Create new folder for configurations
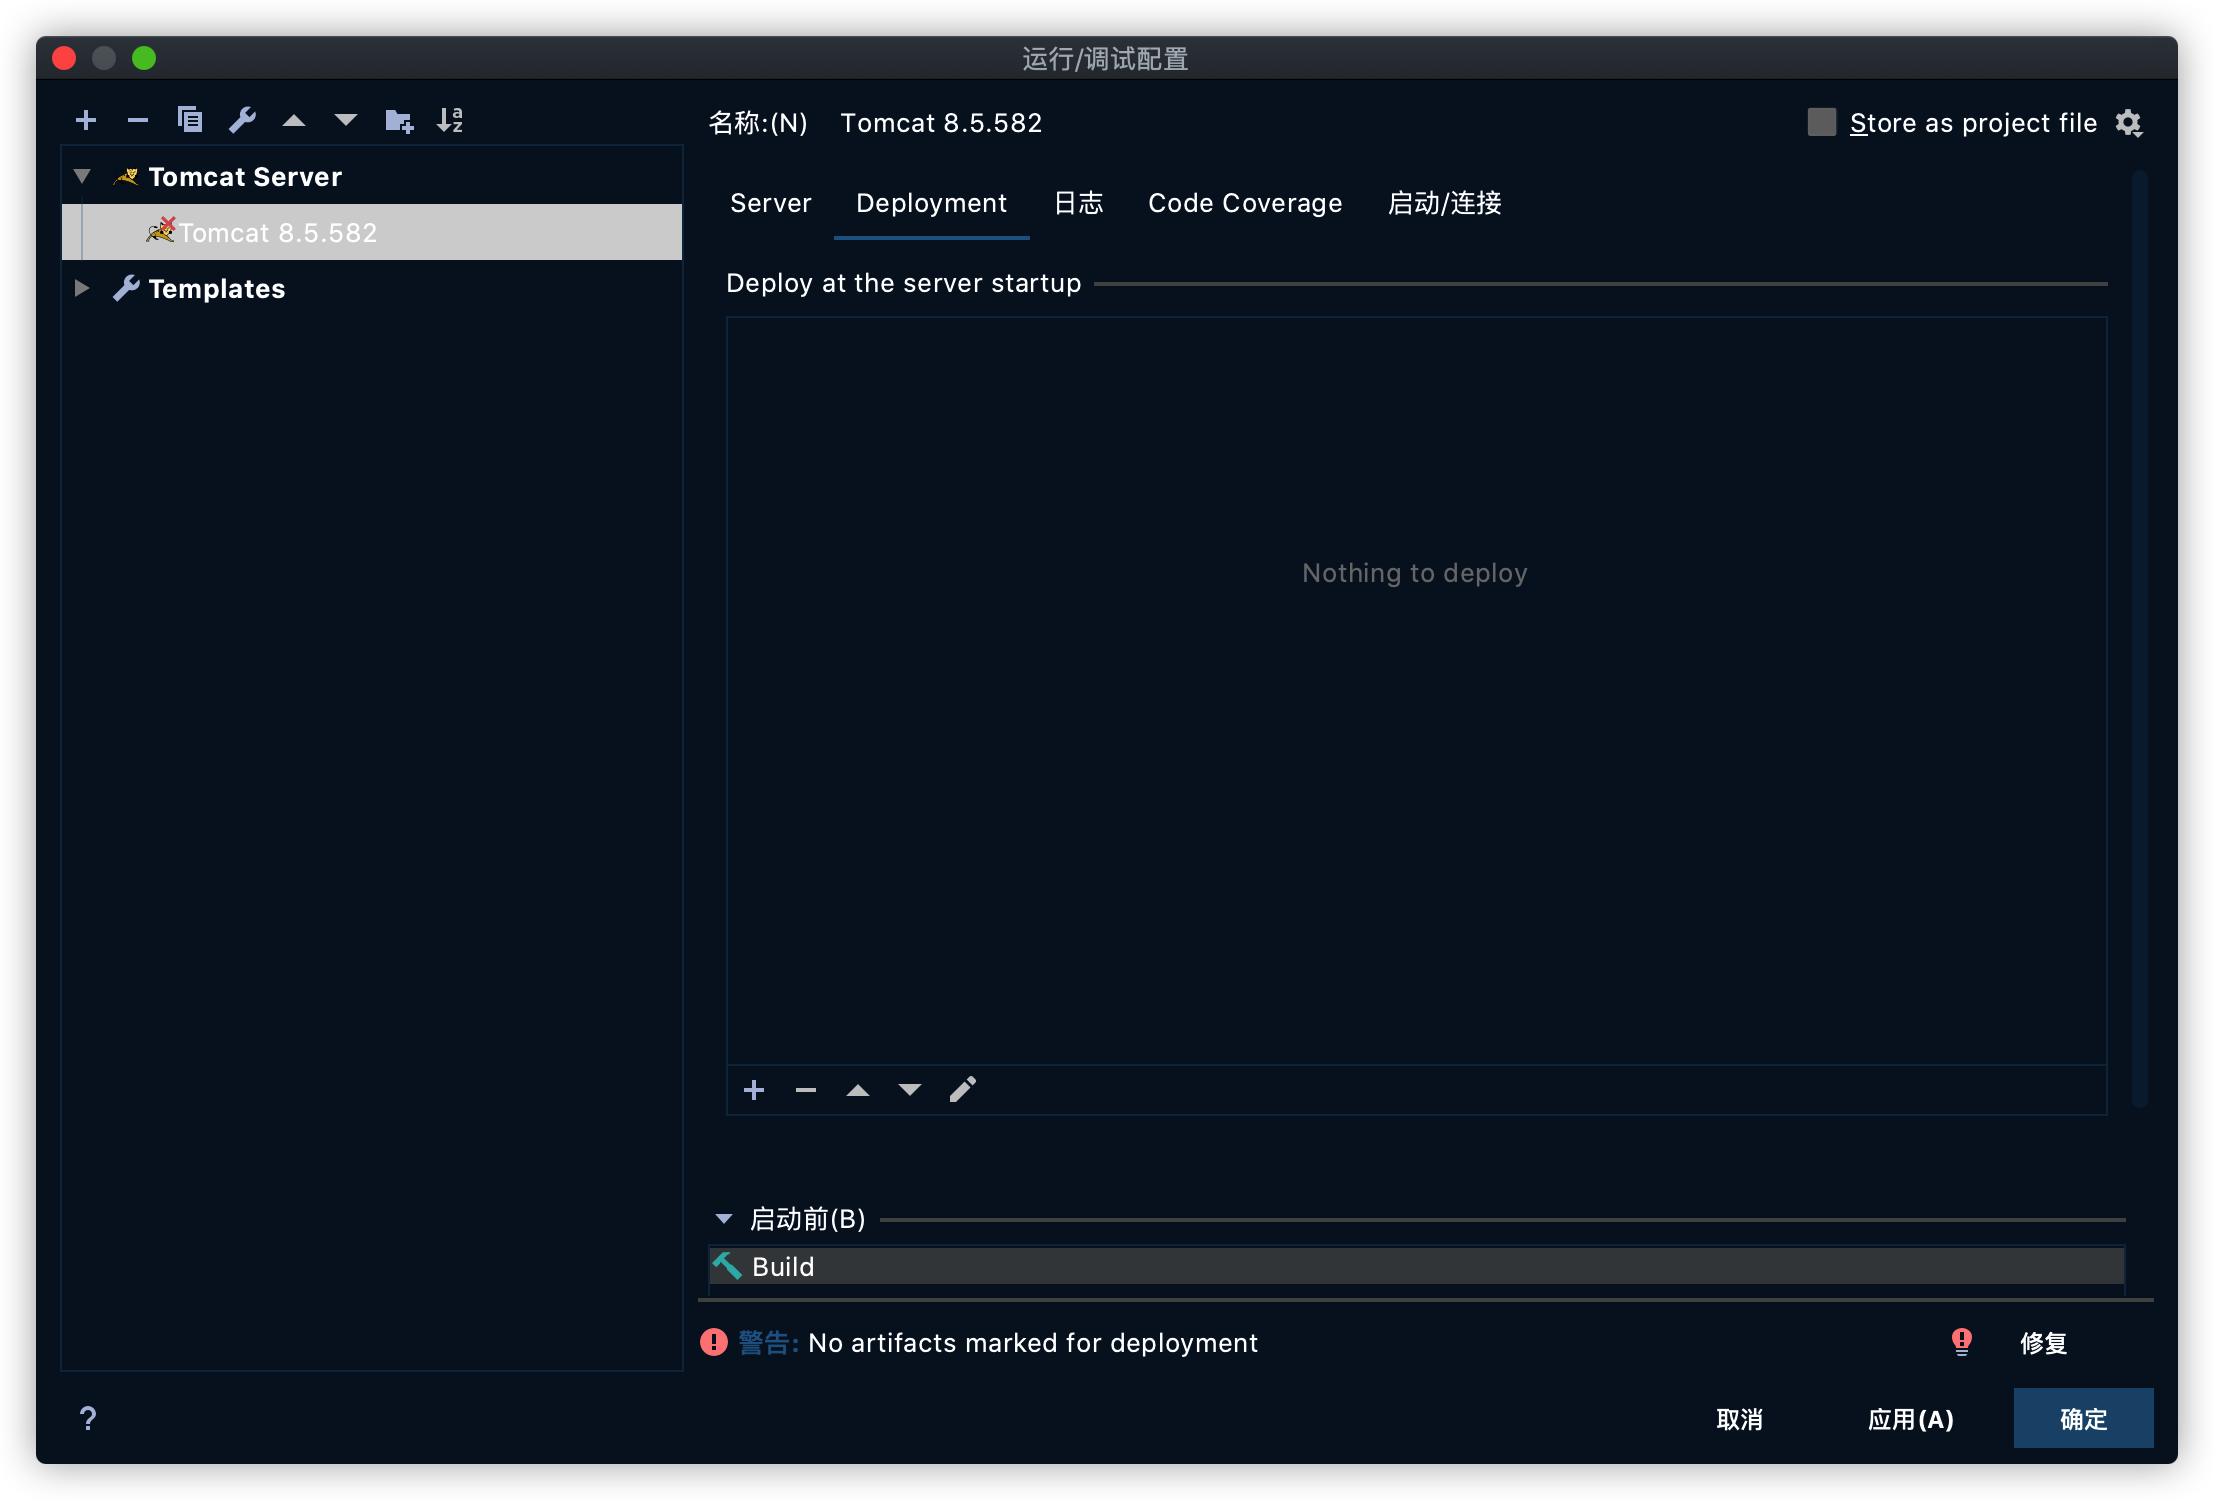 pyautogui.click(x=399, y=121)
